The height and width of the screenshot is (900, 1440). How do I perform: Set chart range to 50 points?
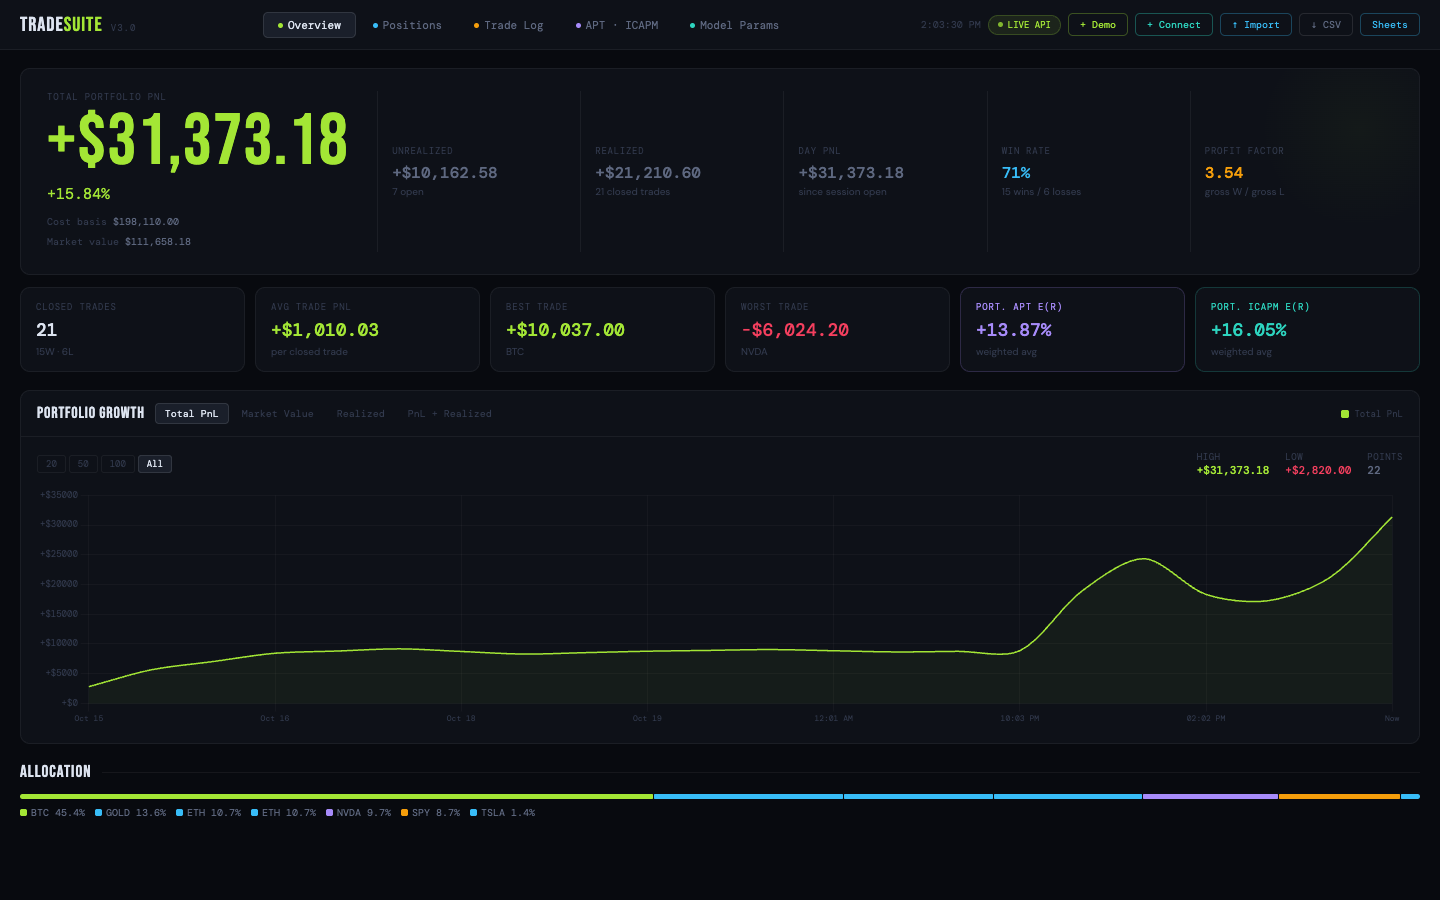(x=83, y=464)
